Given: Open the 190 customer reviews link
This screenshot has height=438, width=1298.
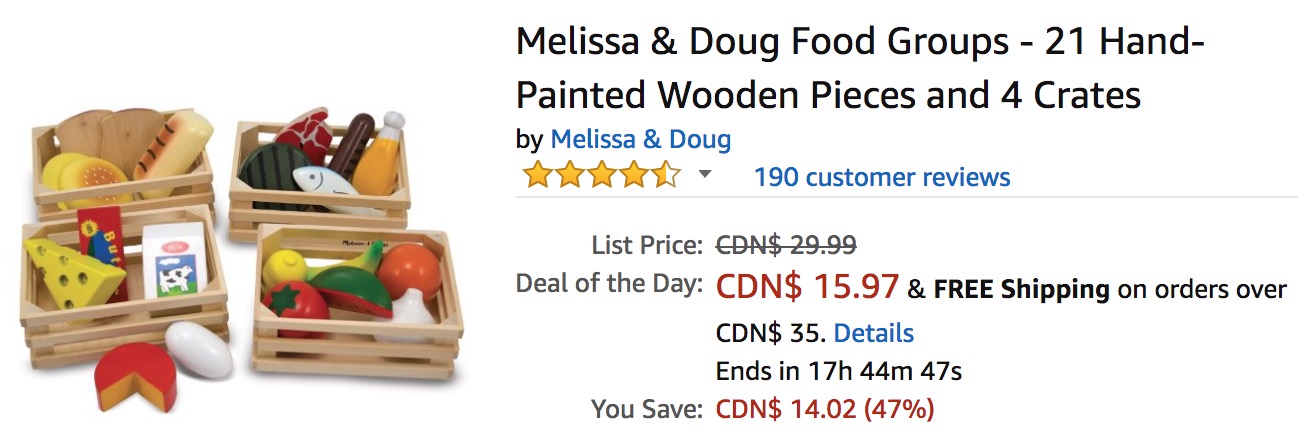Looking at the screenshot, I should coord(881,177).
